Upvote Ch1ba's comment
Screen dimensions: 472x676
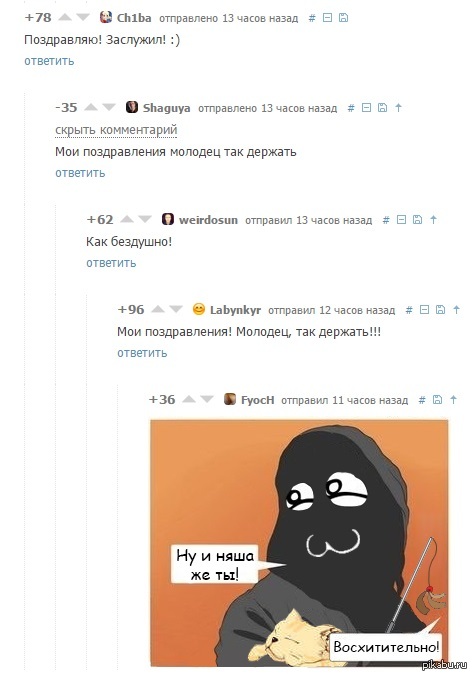click(65, 18)
